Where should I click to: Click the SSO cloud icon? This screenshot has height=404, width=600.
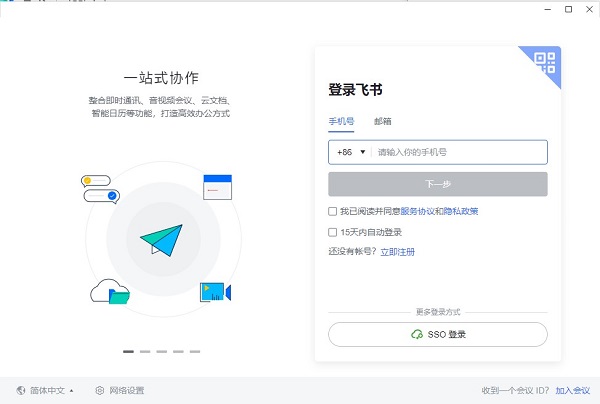(x=417, y=334)
